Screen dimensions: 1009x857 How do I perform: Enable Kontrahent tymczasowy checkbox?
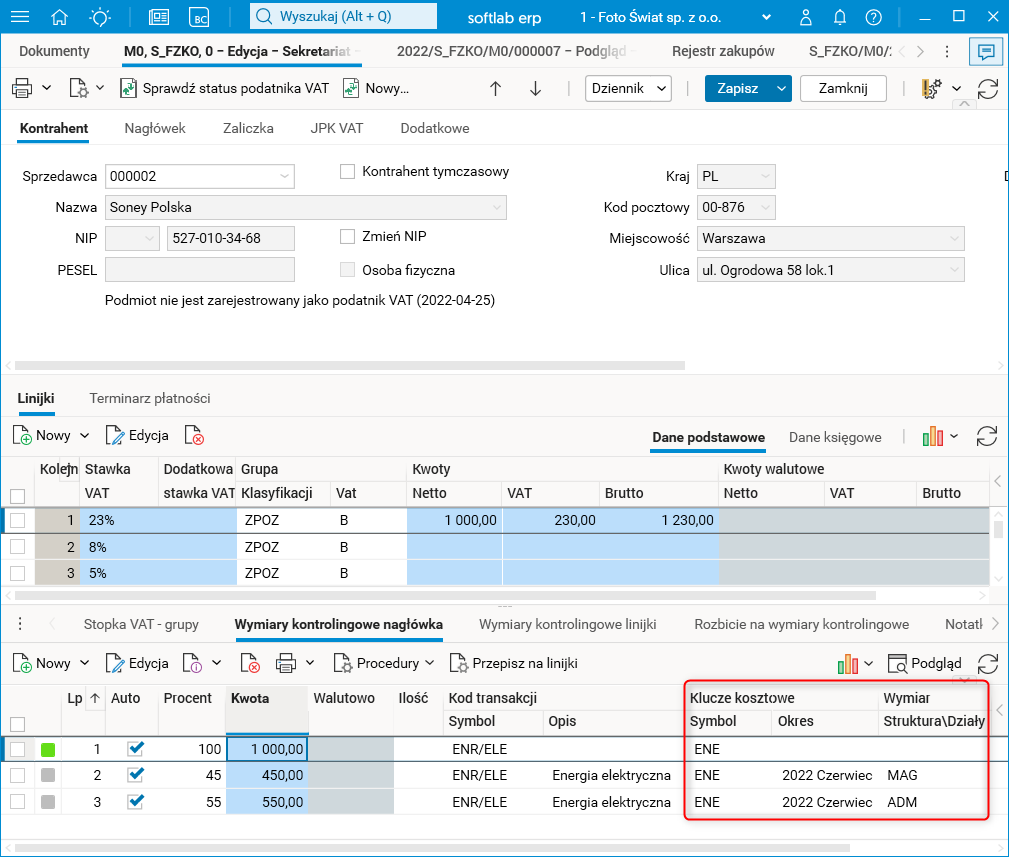tap(347, 172)
